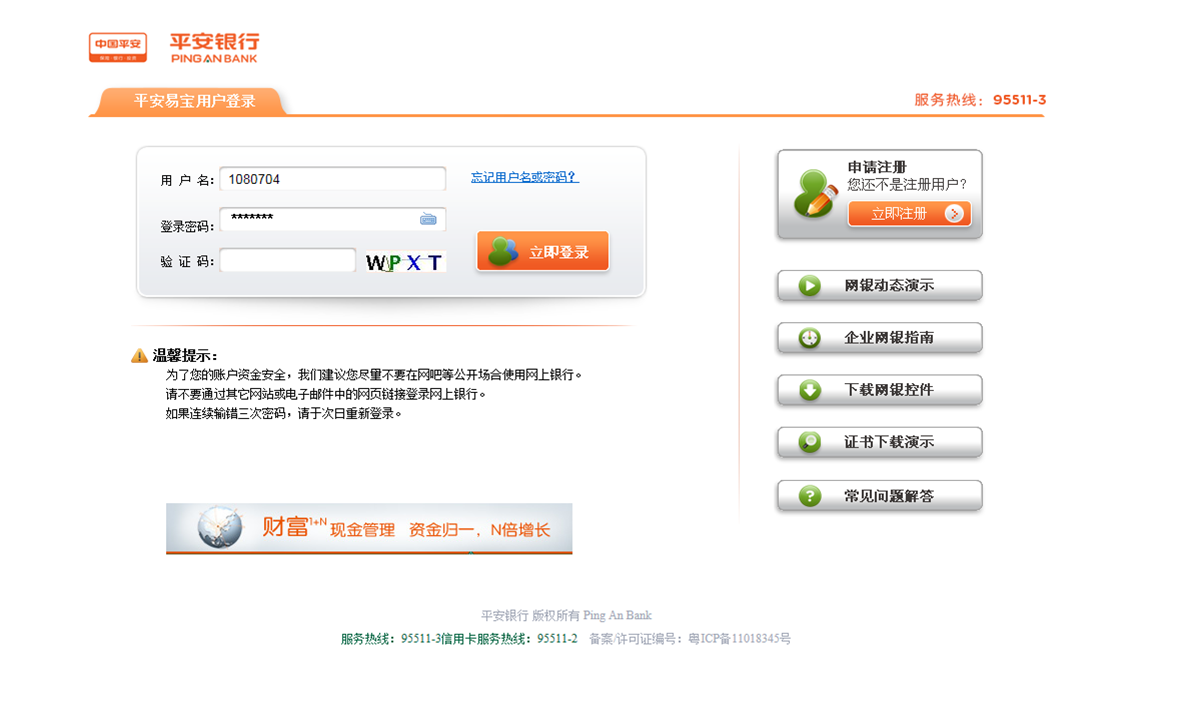Click the Ping An Bank wordmark logo

214,47
